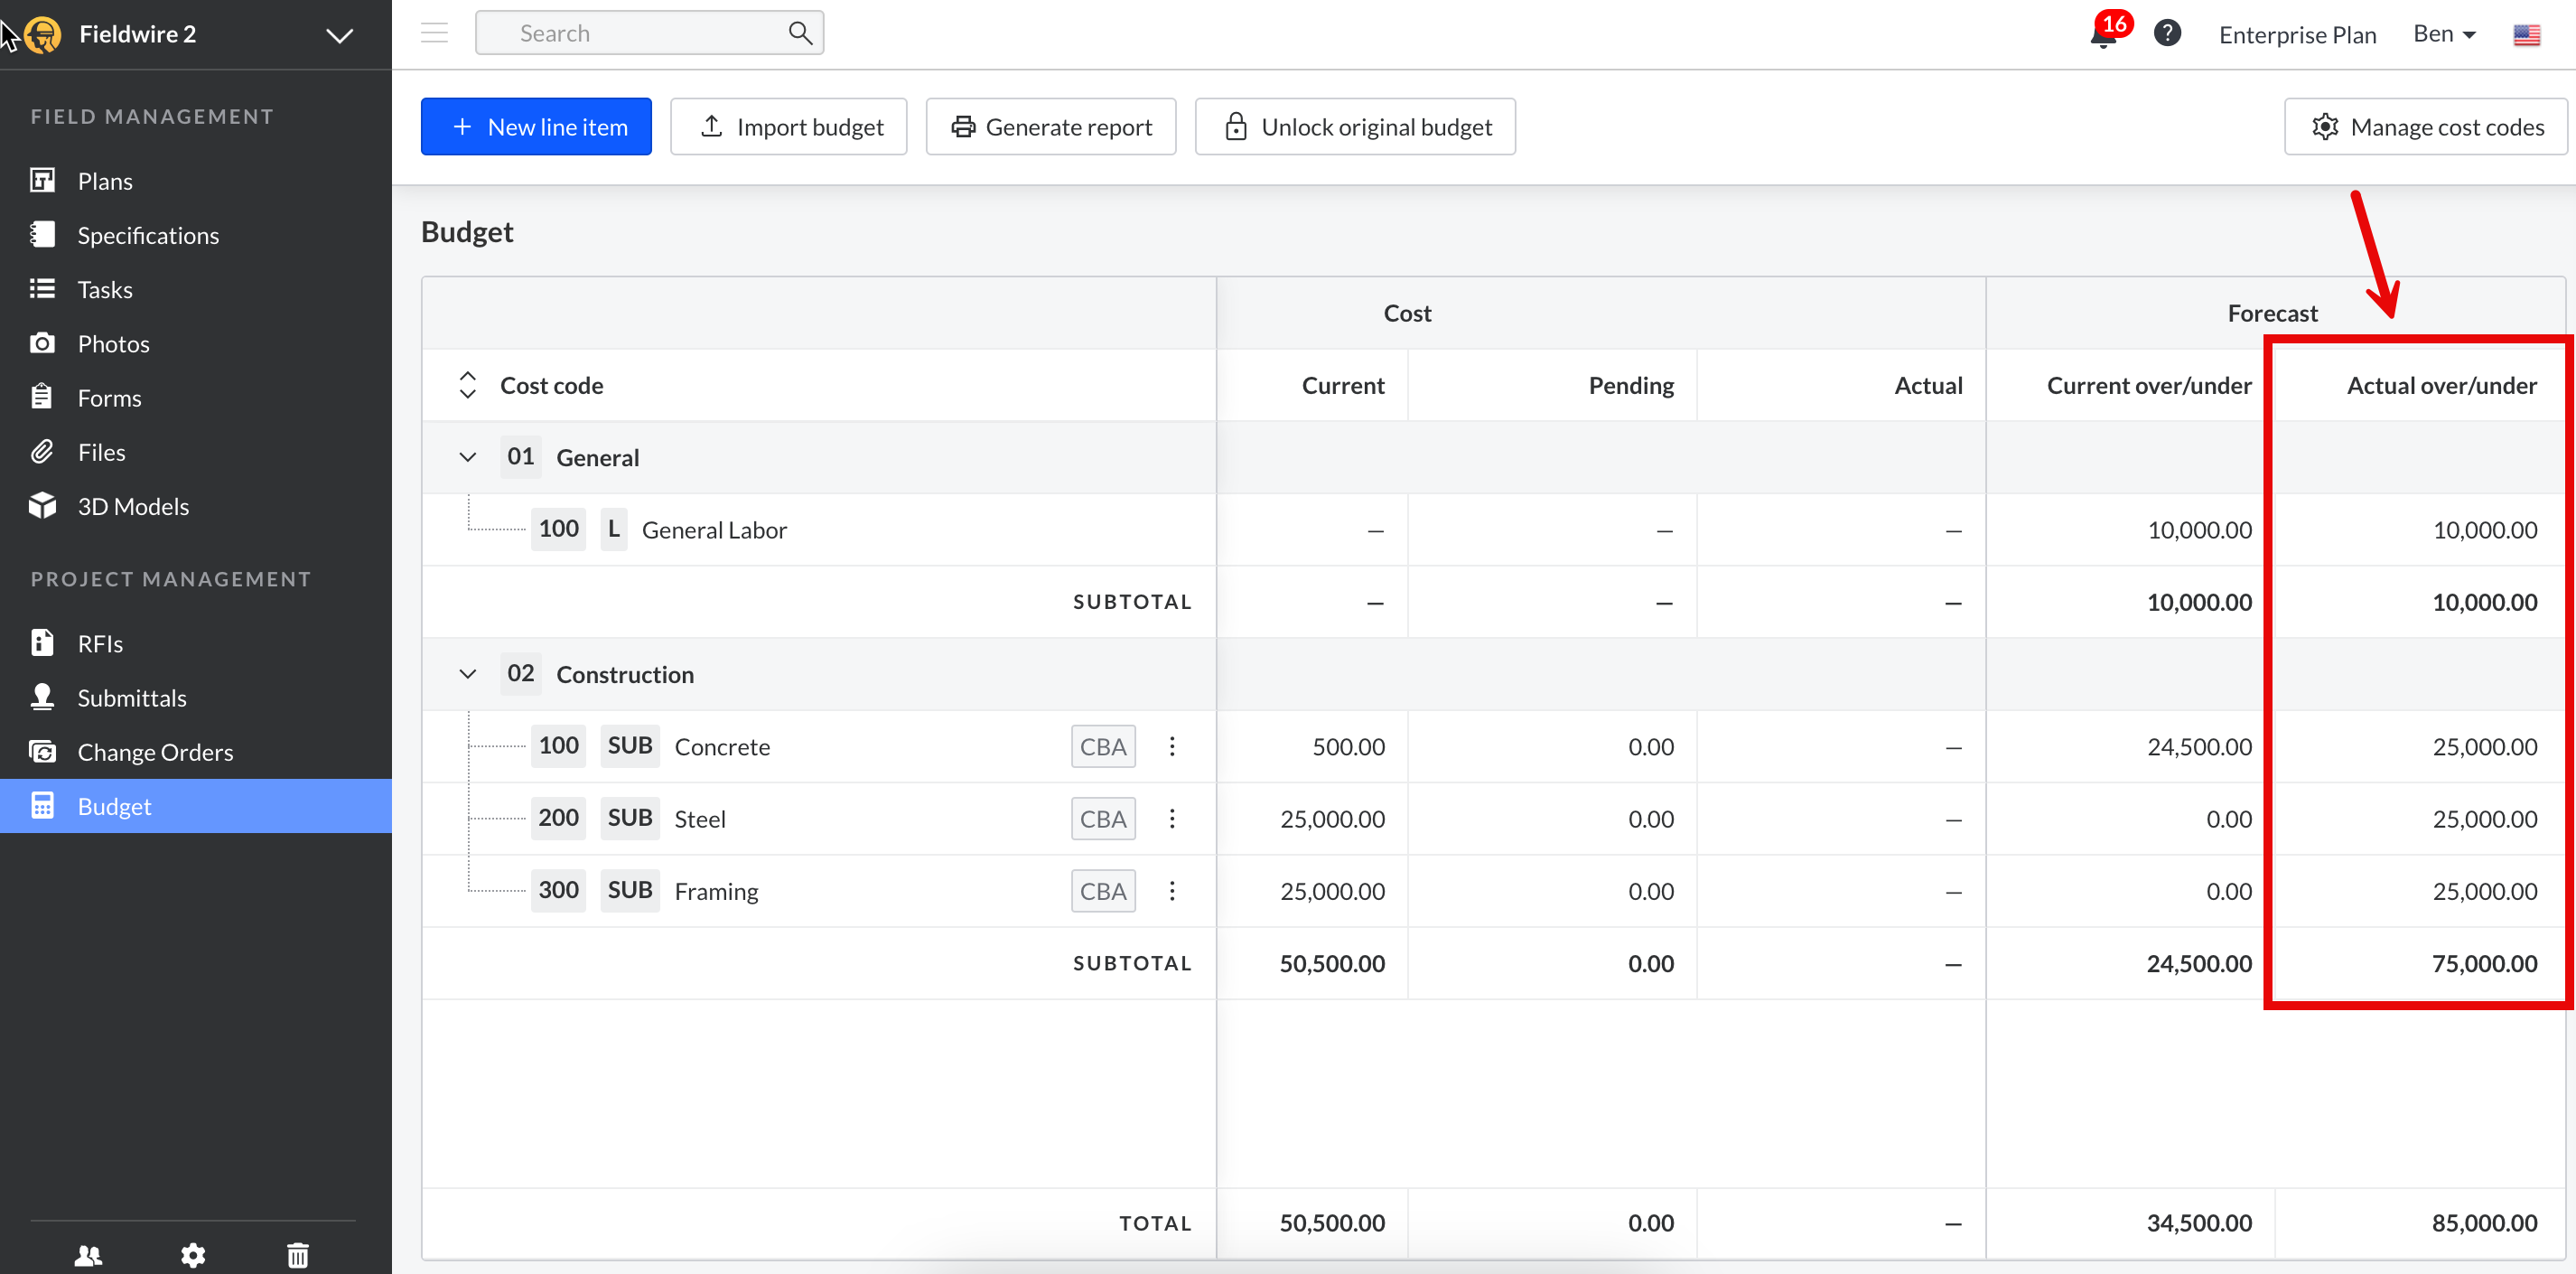Open kebab menu for Concrete row

coord(1172,746)
